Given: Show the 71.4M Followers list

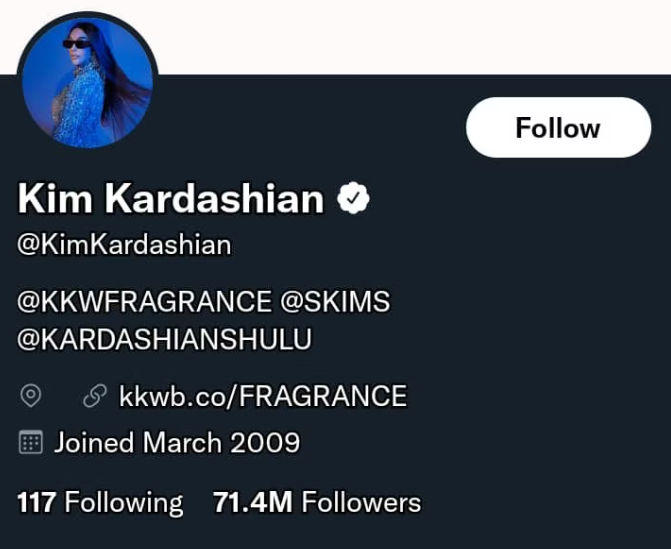Looking at the screenshot, I should [317, 502].
